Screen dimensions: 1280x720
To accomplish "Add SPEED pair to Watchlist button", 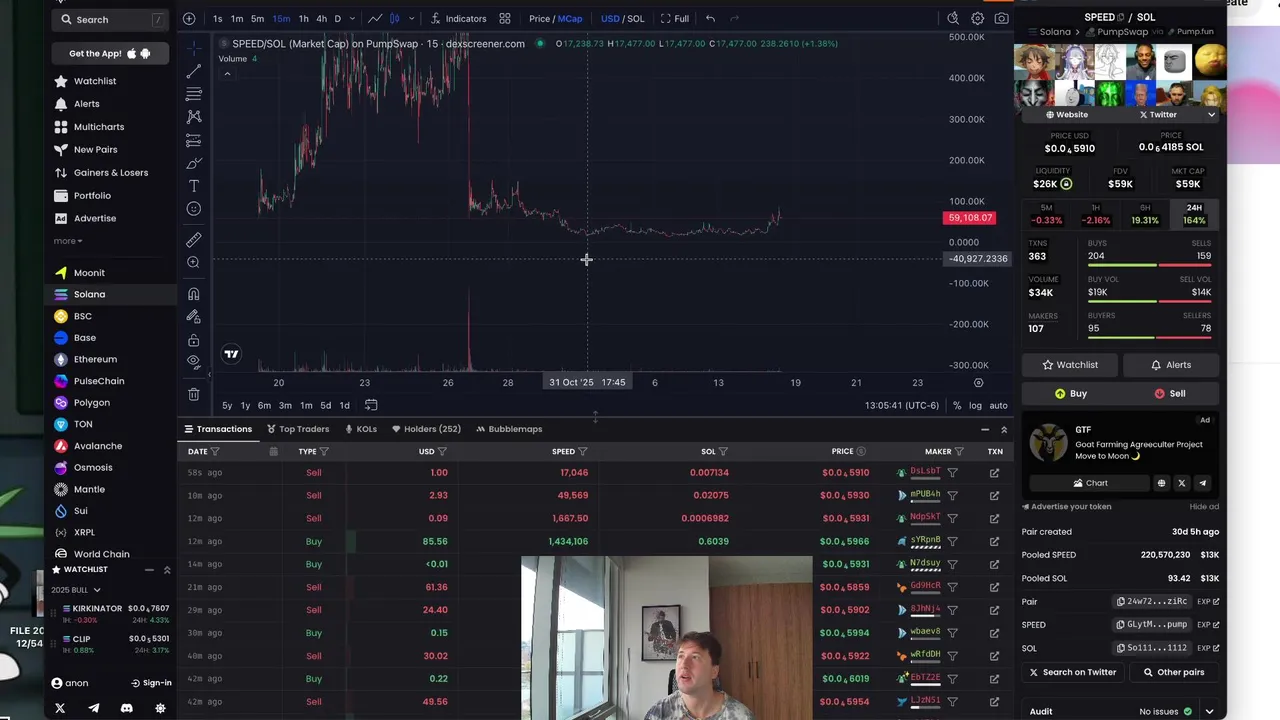I will [x=1070, y=365].
